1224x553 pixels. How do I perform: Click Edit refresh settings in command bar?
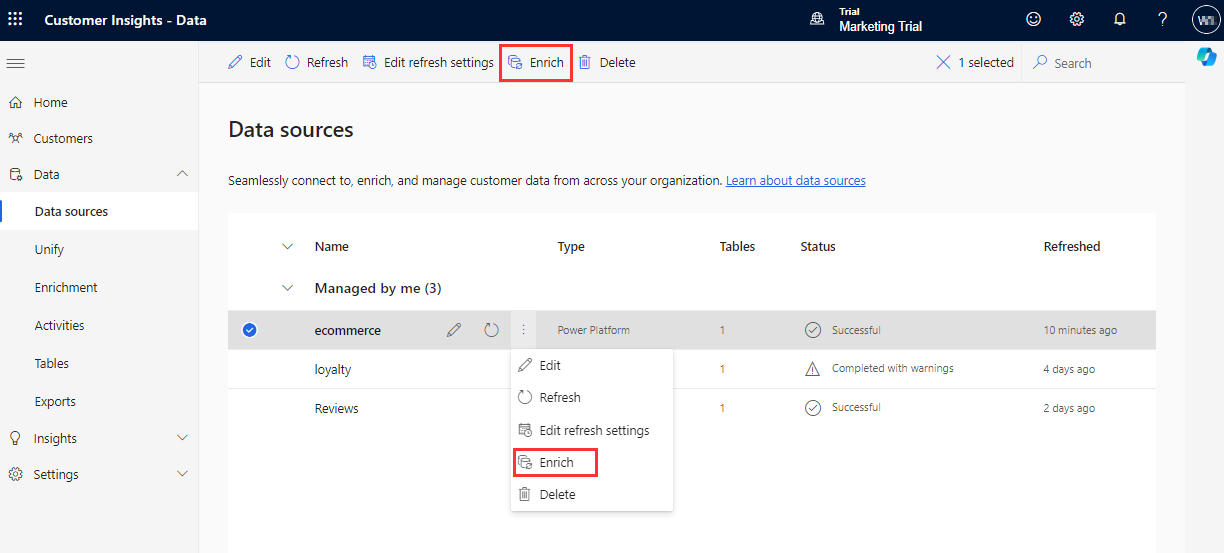point(428,62)
